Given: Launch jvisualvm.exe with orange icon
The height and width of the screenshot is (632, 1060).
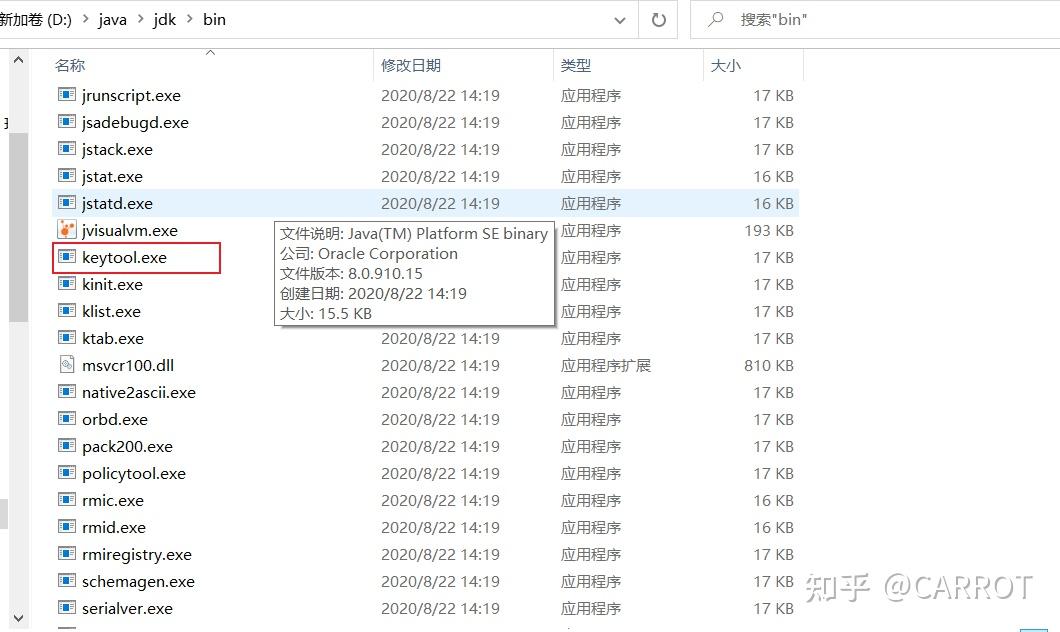Looking at the screenshot, I should [130, 230].
